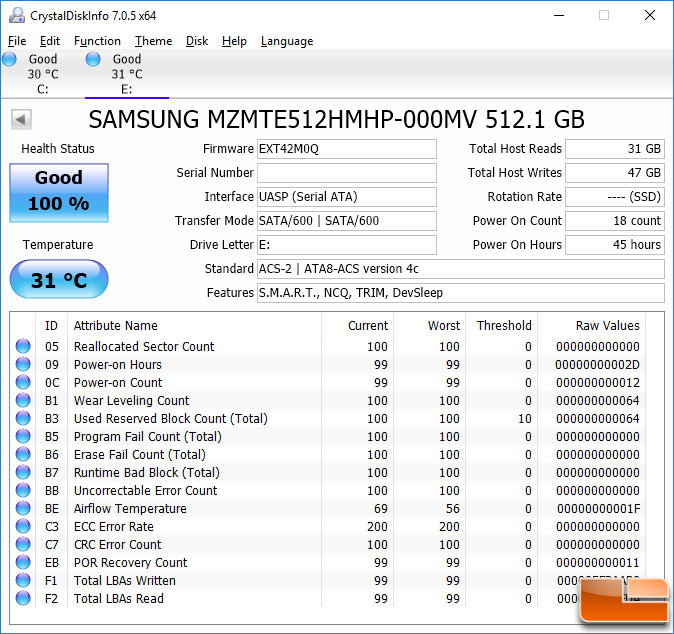Select the E: drive tab
The width and height of the screenshot is (674, 634).
click(127, 74)
